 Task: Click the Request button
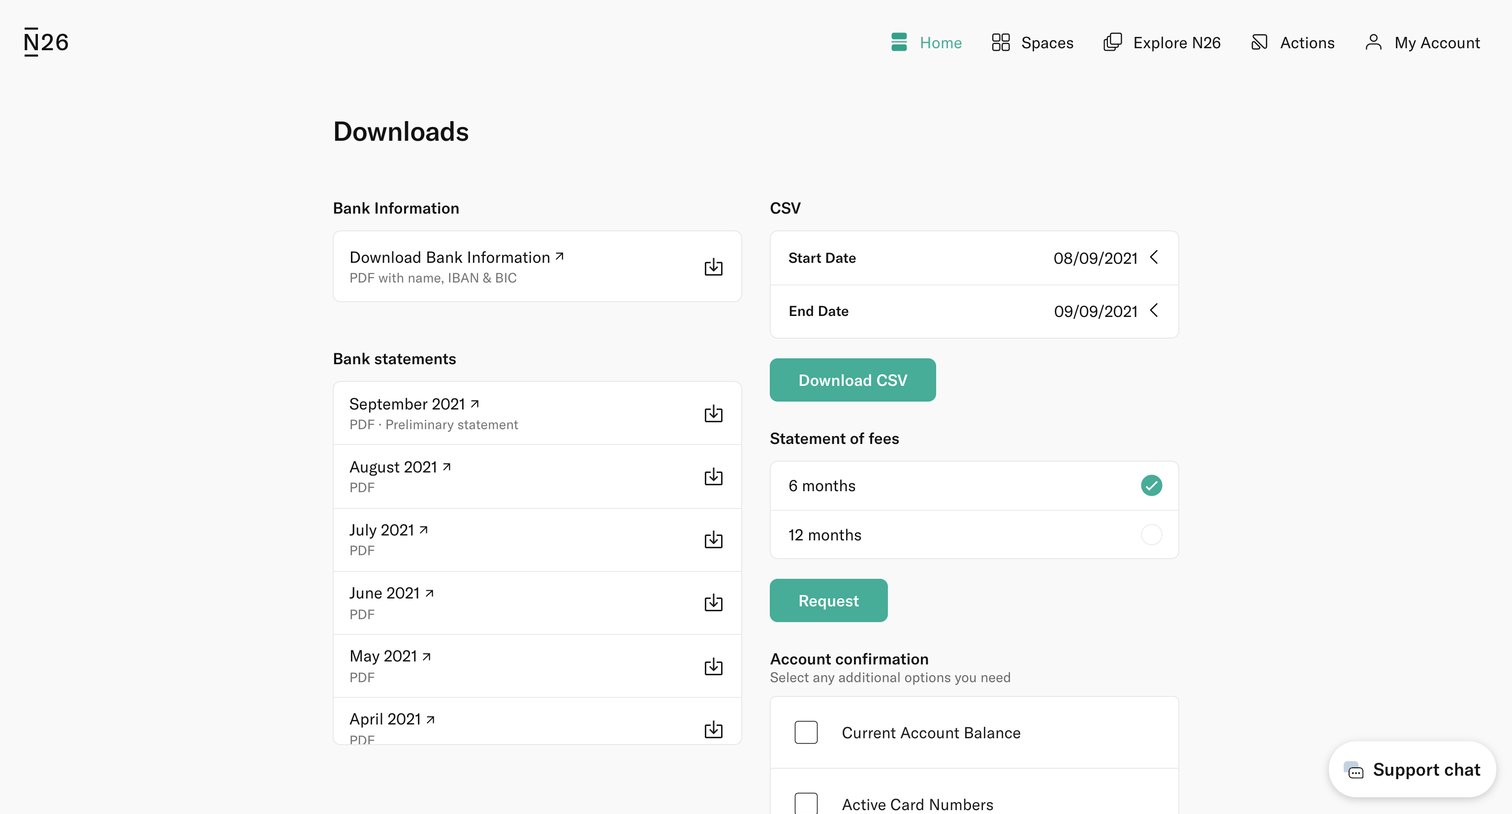tap(829, 600)
